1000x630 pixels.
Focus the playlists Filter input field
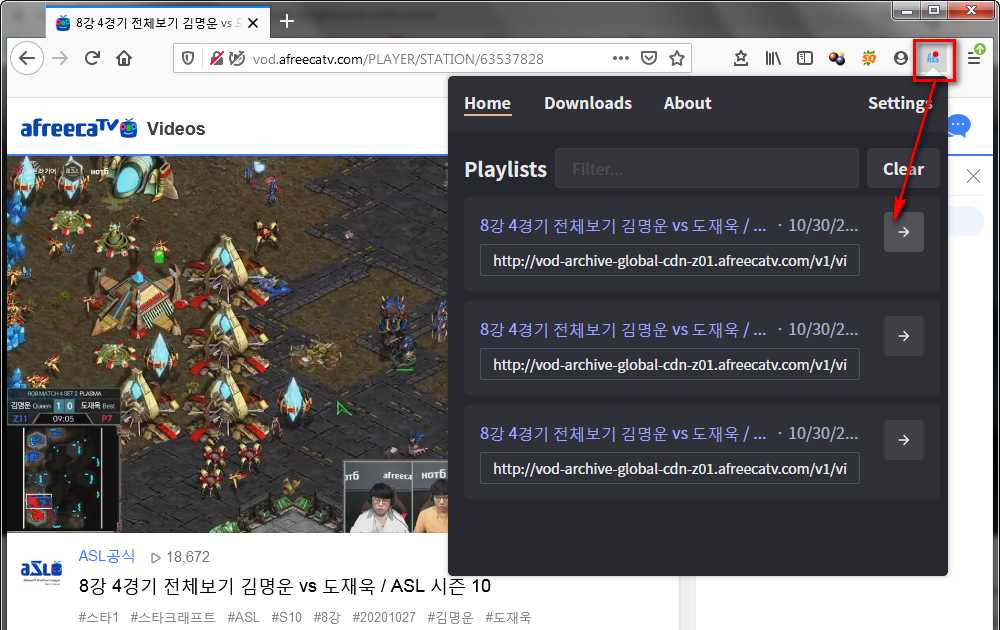707,169
